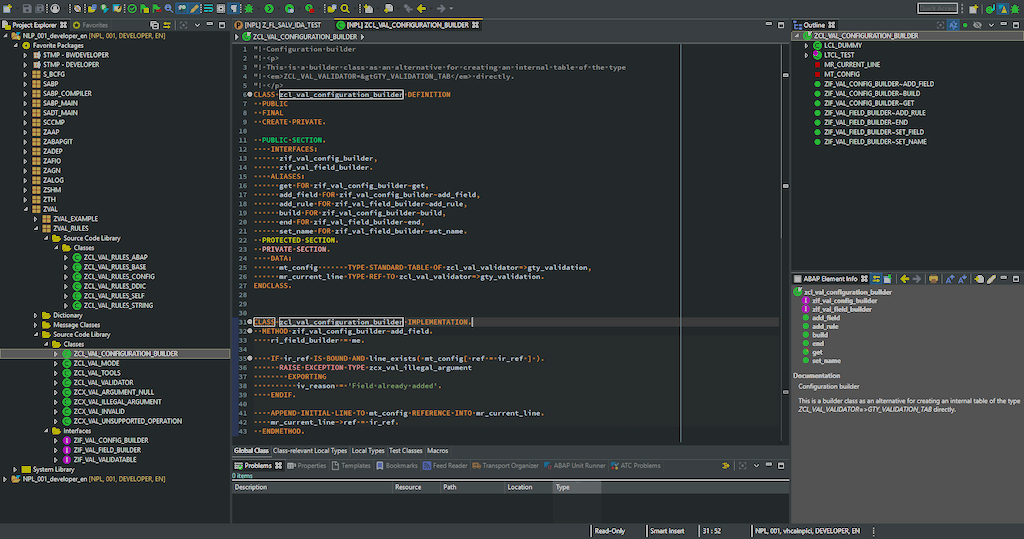Open the Test Classes tab below the editor
Screen dimensions: 1024x539
click(x=407, y=451)
